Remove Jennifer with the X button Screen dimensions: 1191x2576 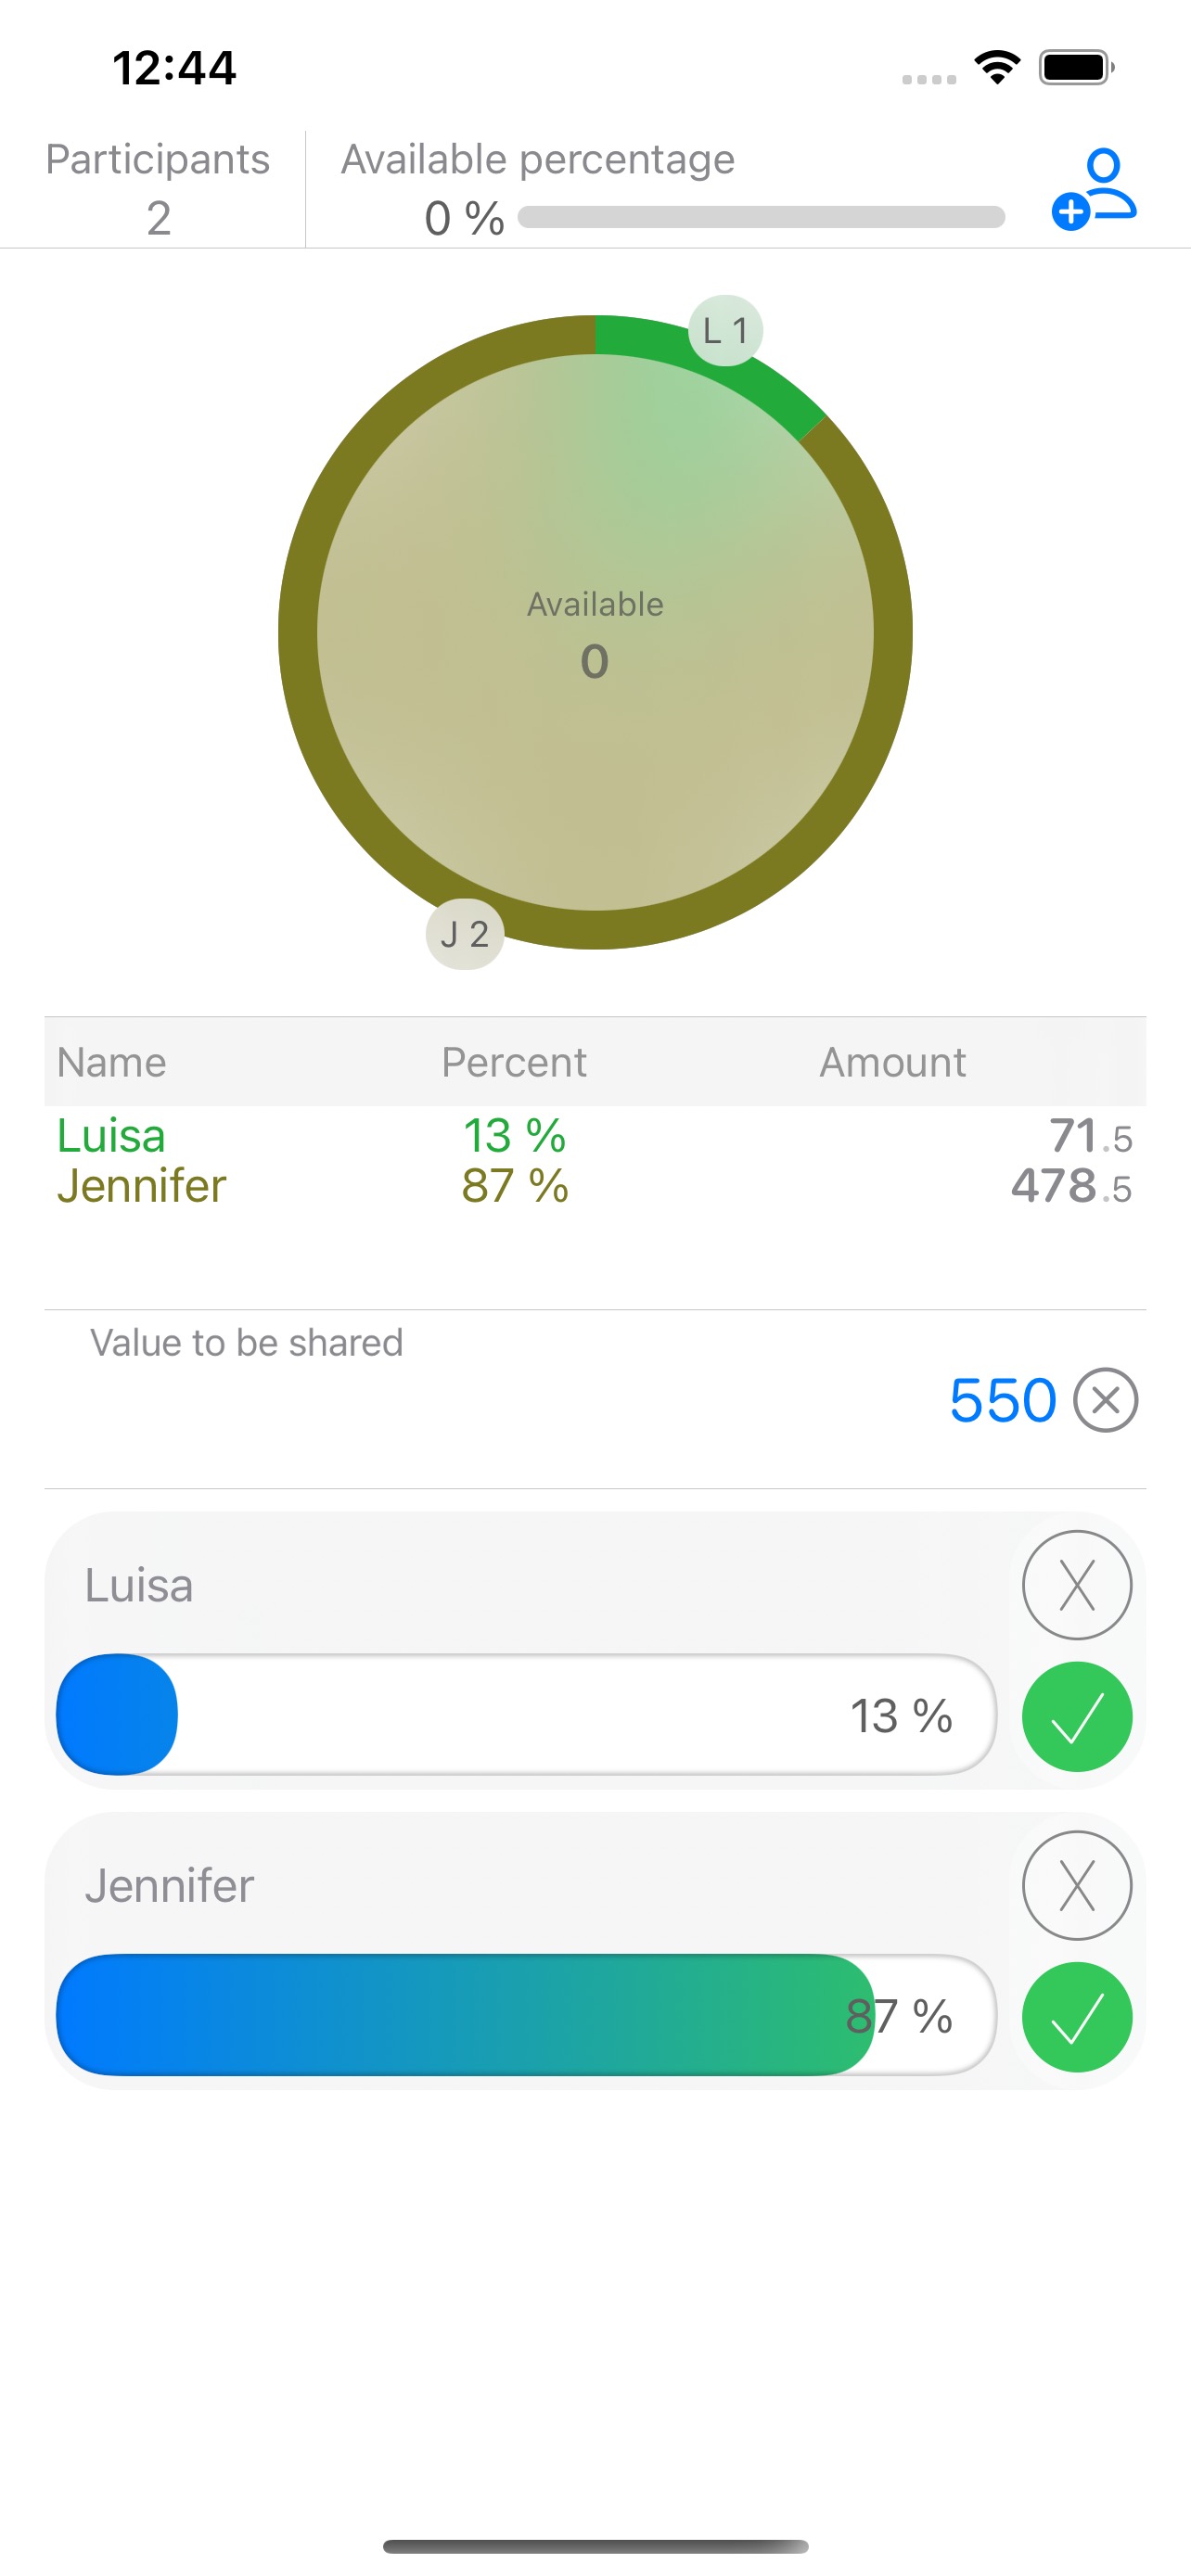click(1076, 1885)
